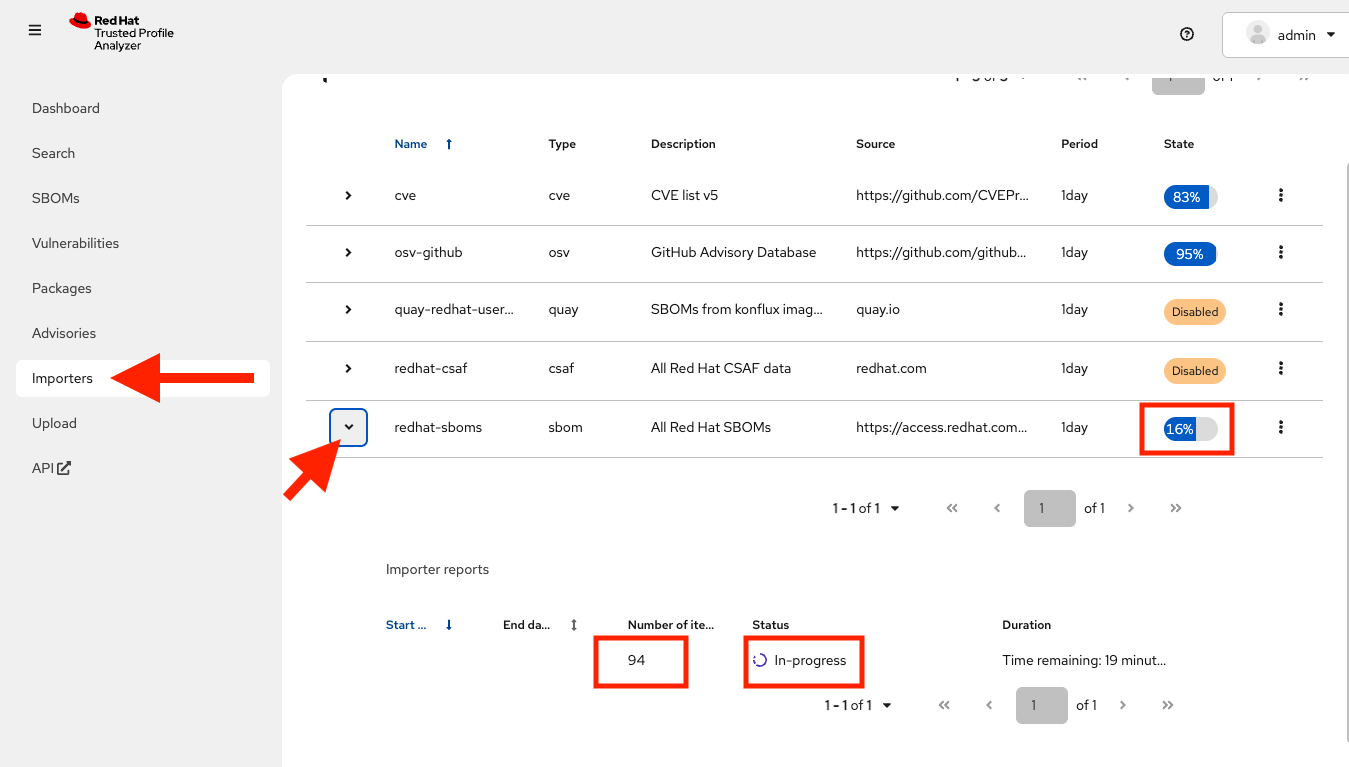Viewport: 1349px width, 767px height.
Task: Switch to the Advisories section
Action: 64,332
